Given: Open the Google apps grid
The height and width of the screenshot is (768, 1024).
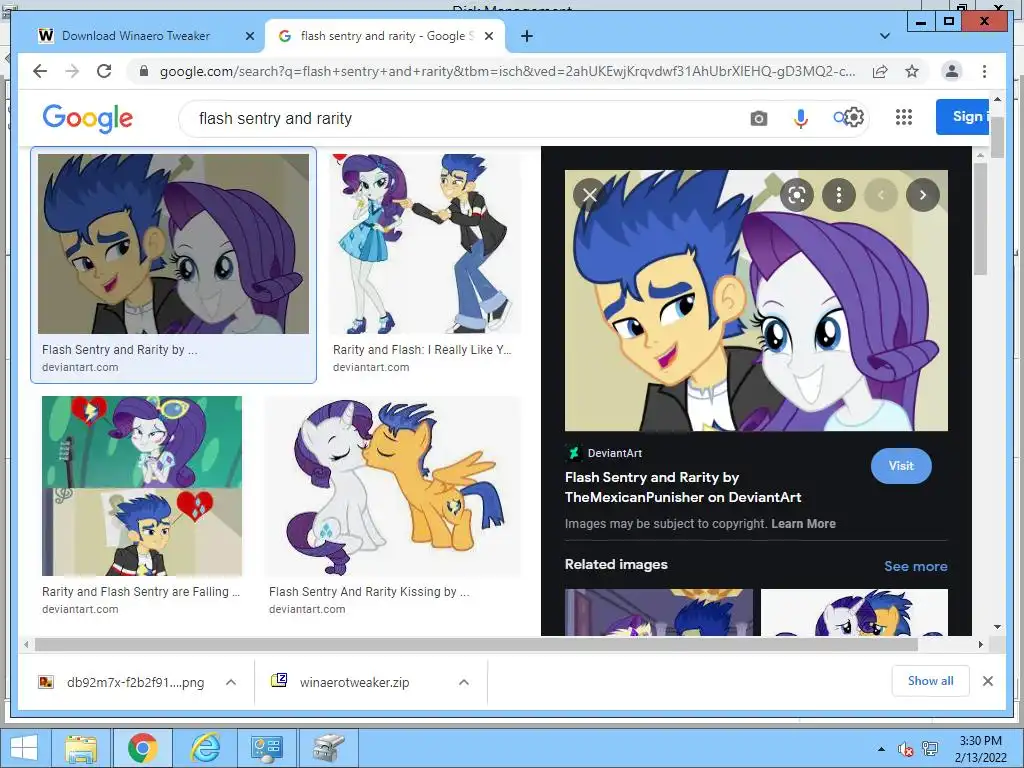Looking at the screenshot, I should pyautogui.click(x=904, y=117).
